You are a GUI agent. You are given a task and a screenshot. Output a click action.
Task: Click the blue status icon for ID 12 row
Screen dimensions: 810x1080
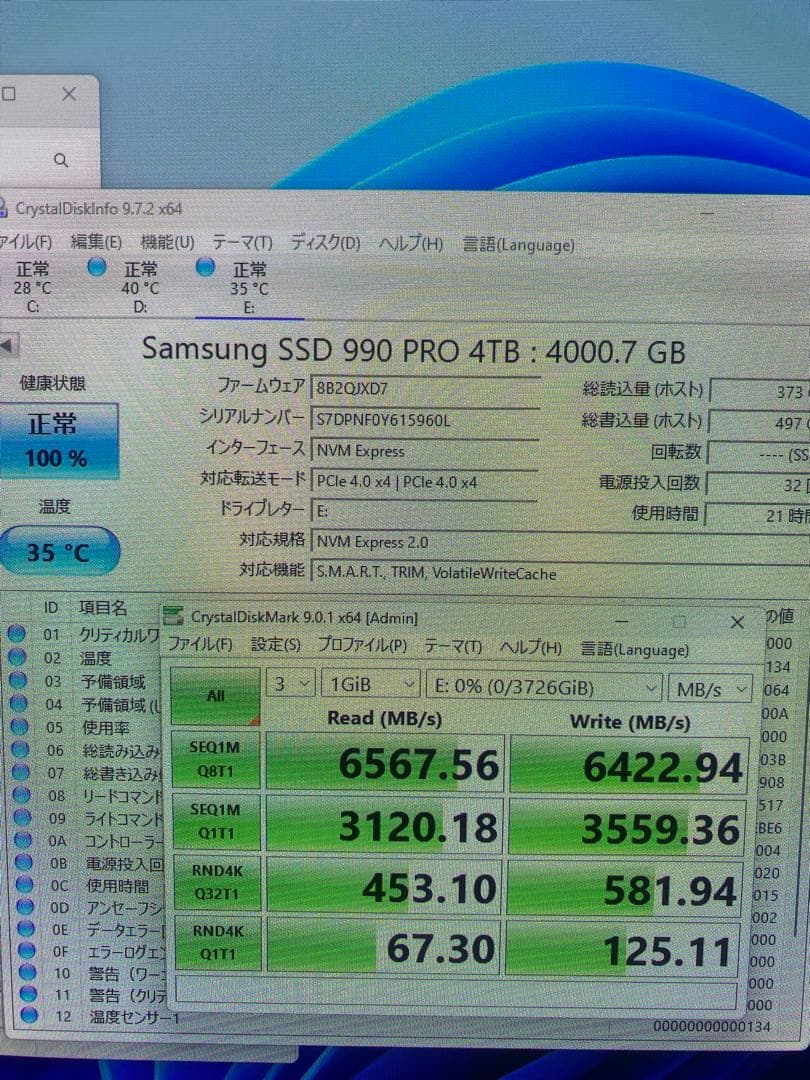click(x=29, y=1015)
